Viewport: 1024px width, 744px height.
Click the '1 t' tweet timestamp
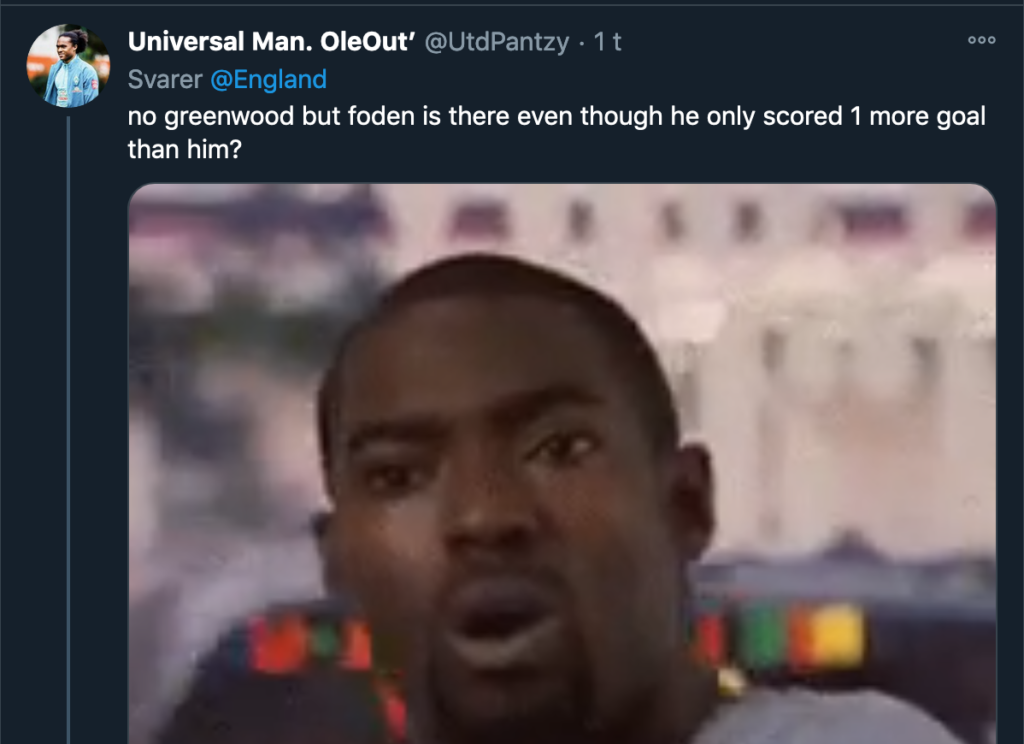tap(607, 42)
